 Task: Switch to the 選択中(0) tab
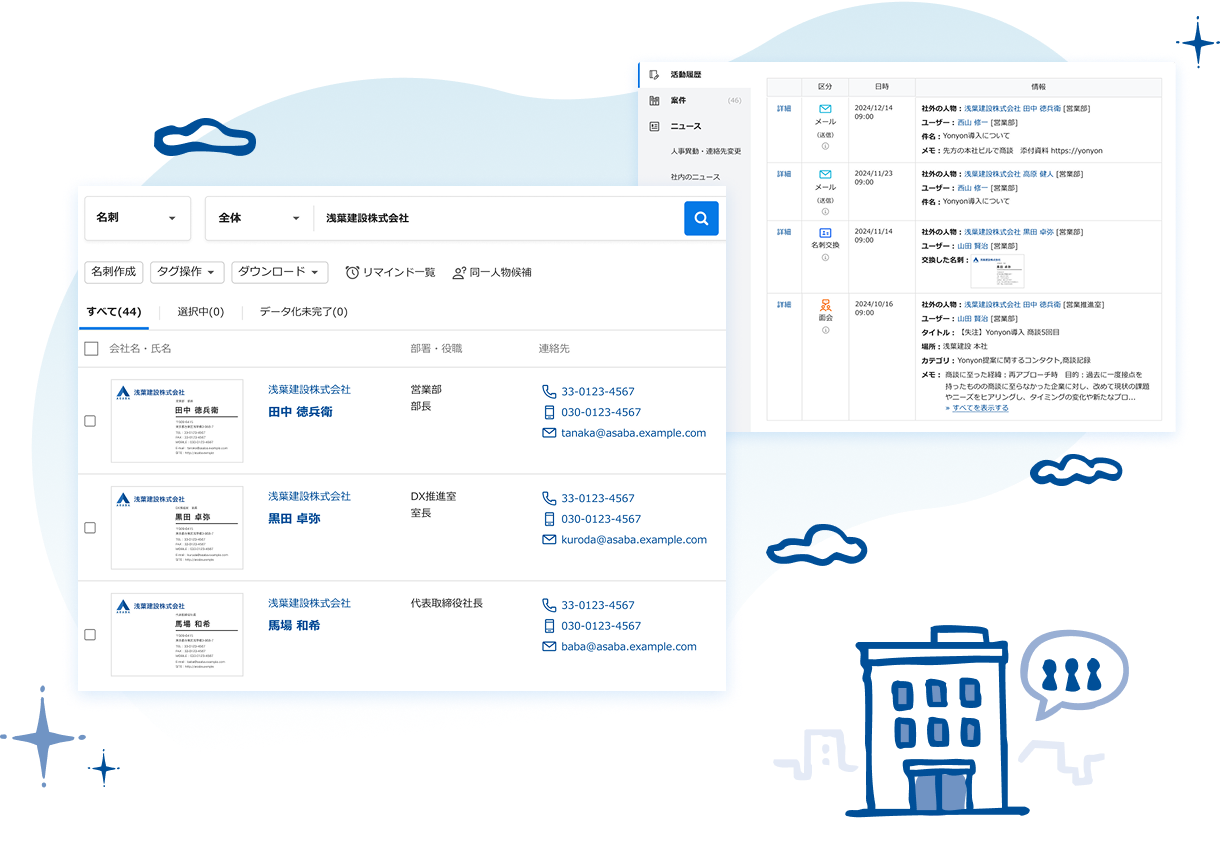200,312
